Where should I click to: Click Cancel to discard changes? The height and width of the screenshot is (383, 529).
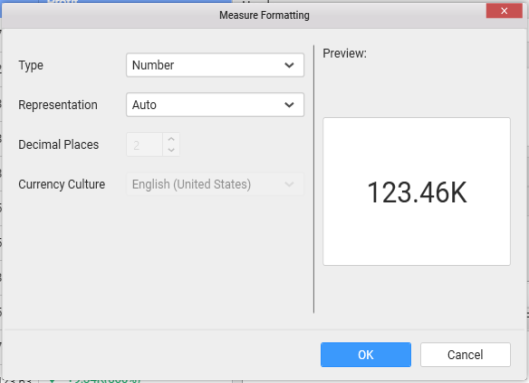coord(465,355)
